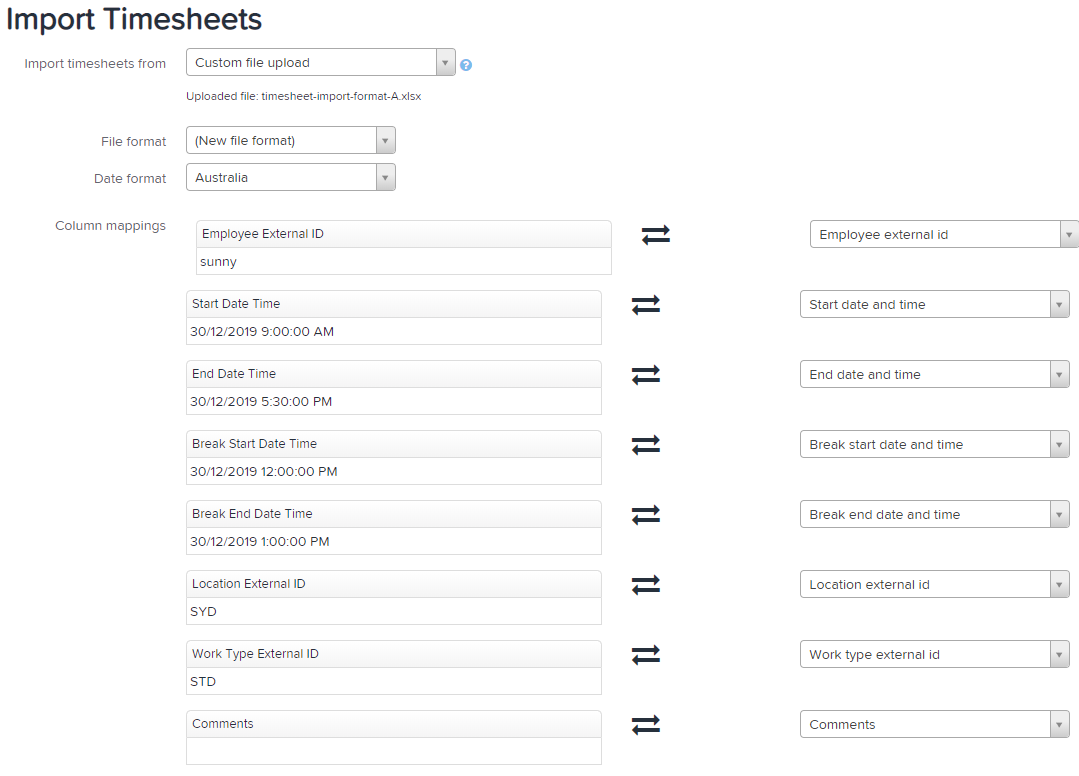Open the Date format Australia dropdown
Screen dimensions: 1079x776
coord(290,177)
